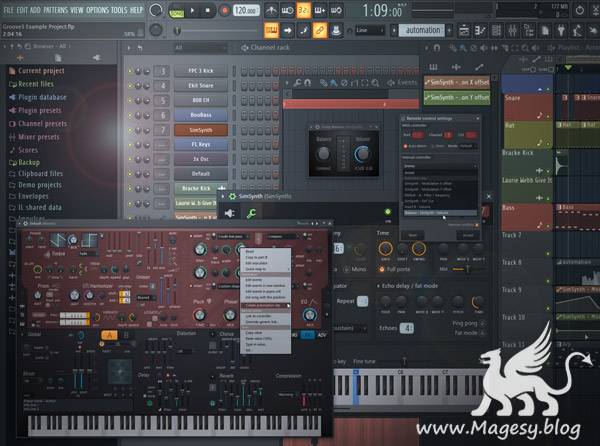Click the Volume knob in small plugin
Viewport: 600px width, 446px height.
coord(362,154)
